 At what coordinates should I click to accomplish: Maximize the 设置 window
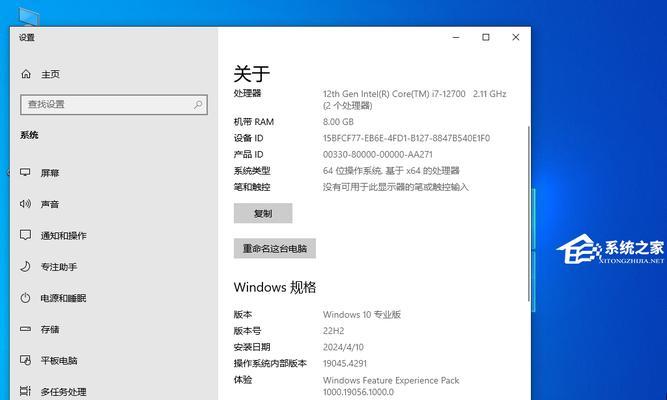pyautogui.click(x=485, y=37)
